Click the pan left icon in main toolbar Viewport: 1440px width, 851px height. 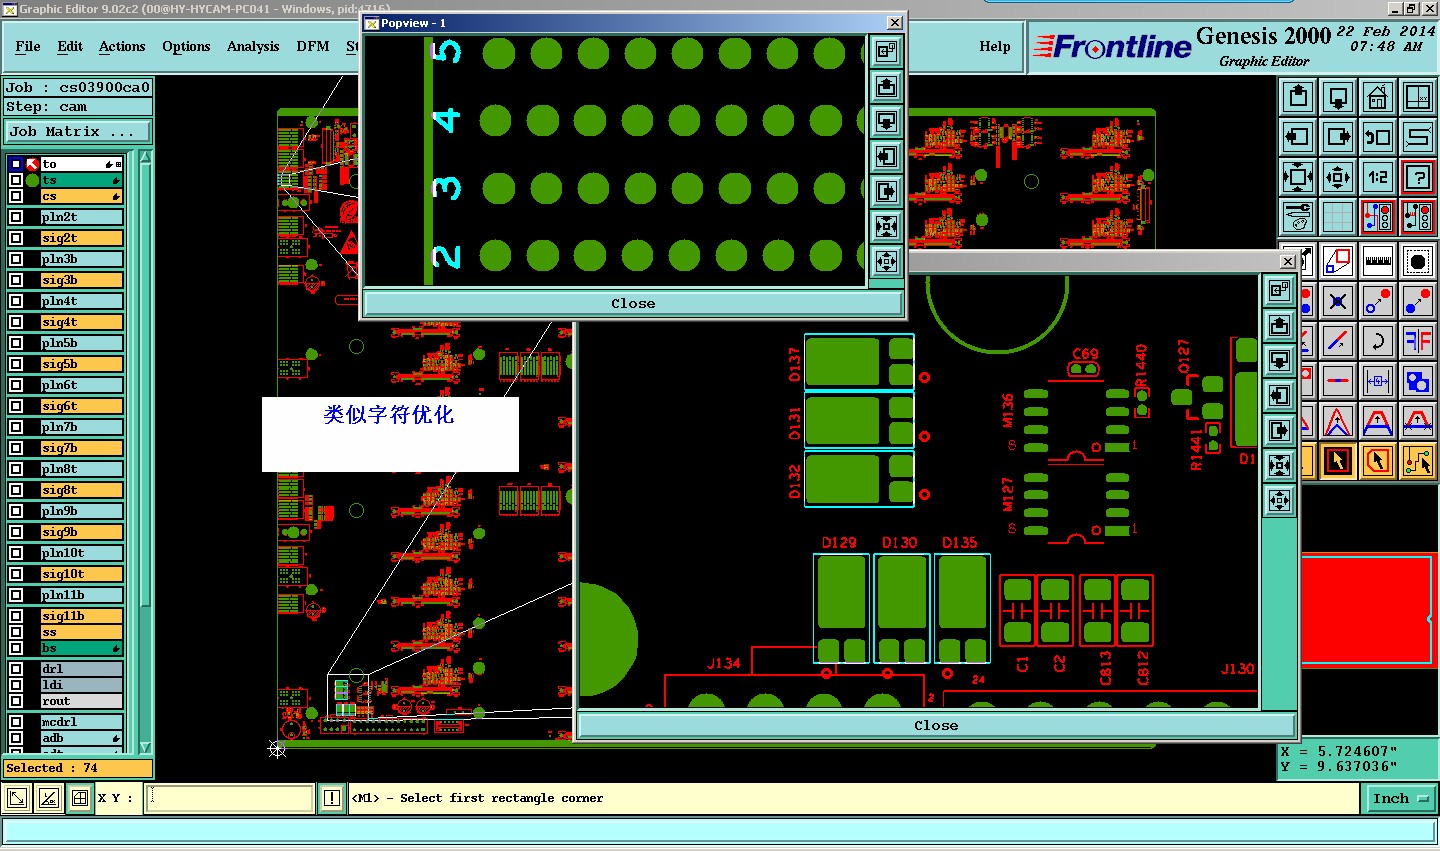click(1298, 137)
